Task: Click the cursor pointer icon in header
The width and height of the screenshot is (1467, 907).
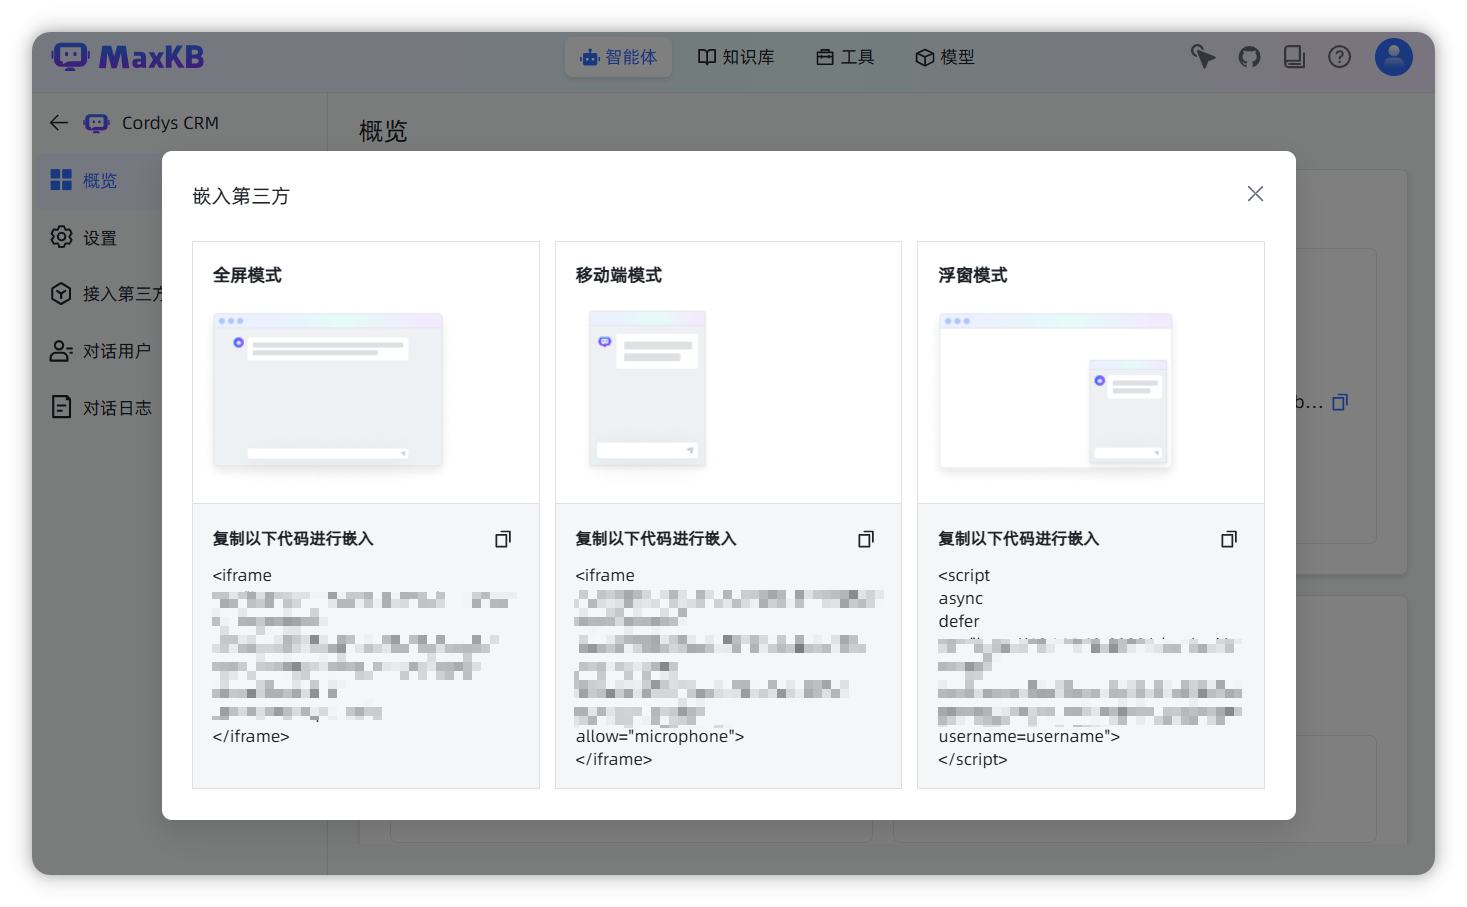Action: [x=1203, y=57]
